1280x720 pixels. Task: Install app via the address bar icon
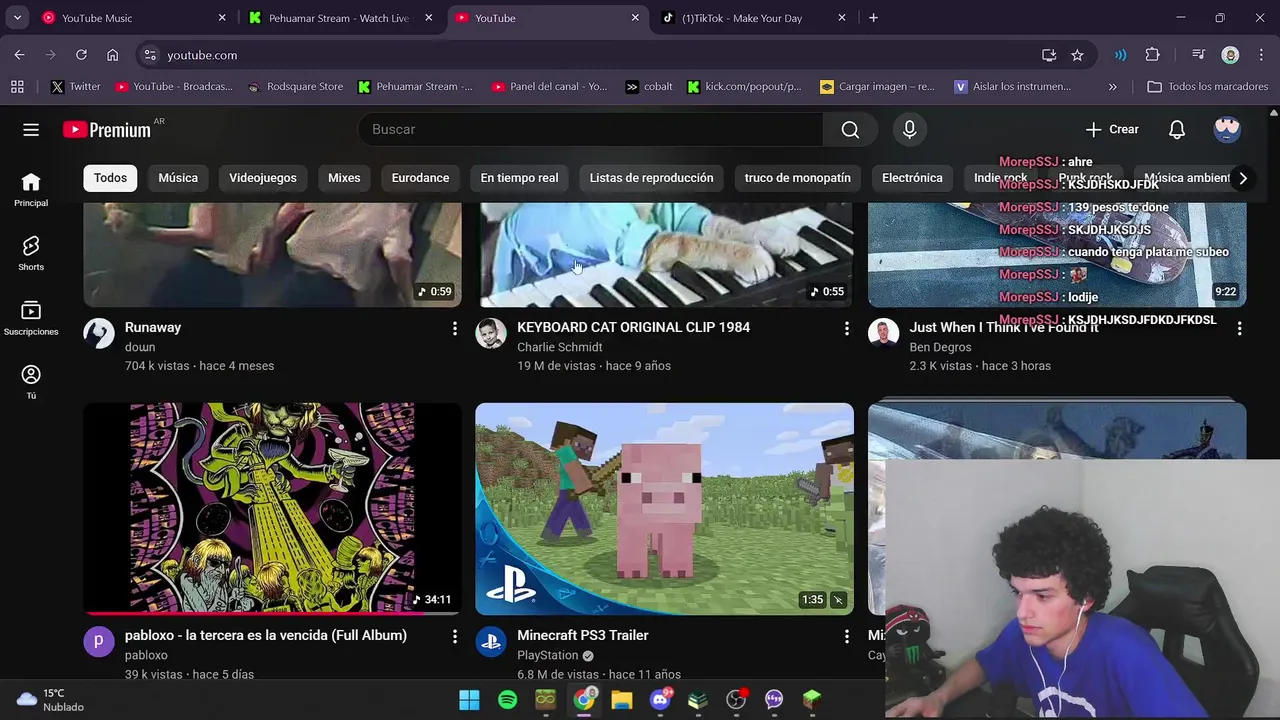click(x=1049, y=55)
